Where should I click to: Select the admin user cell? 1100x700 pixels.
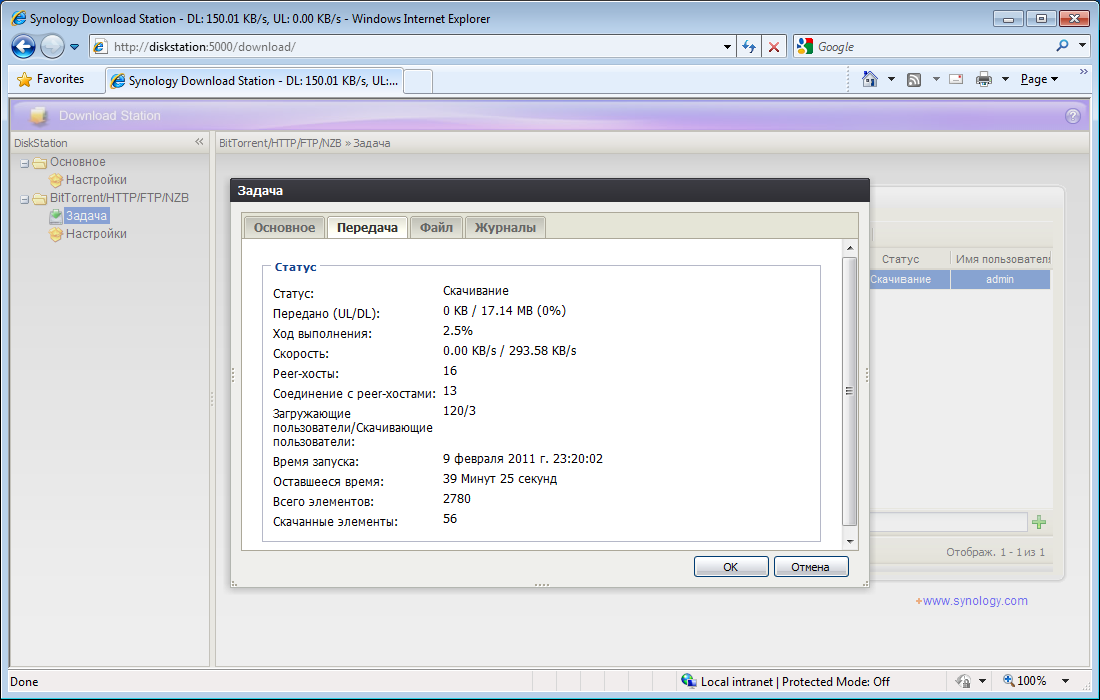[1000, 279]
